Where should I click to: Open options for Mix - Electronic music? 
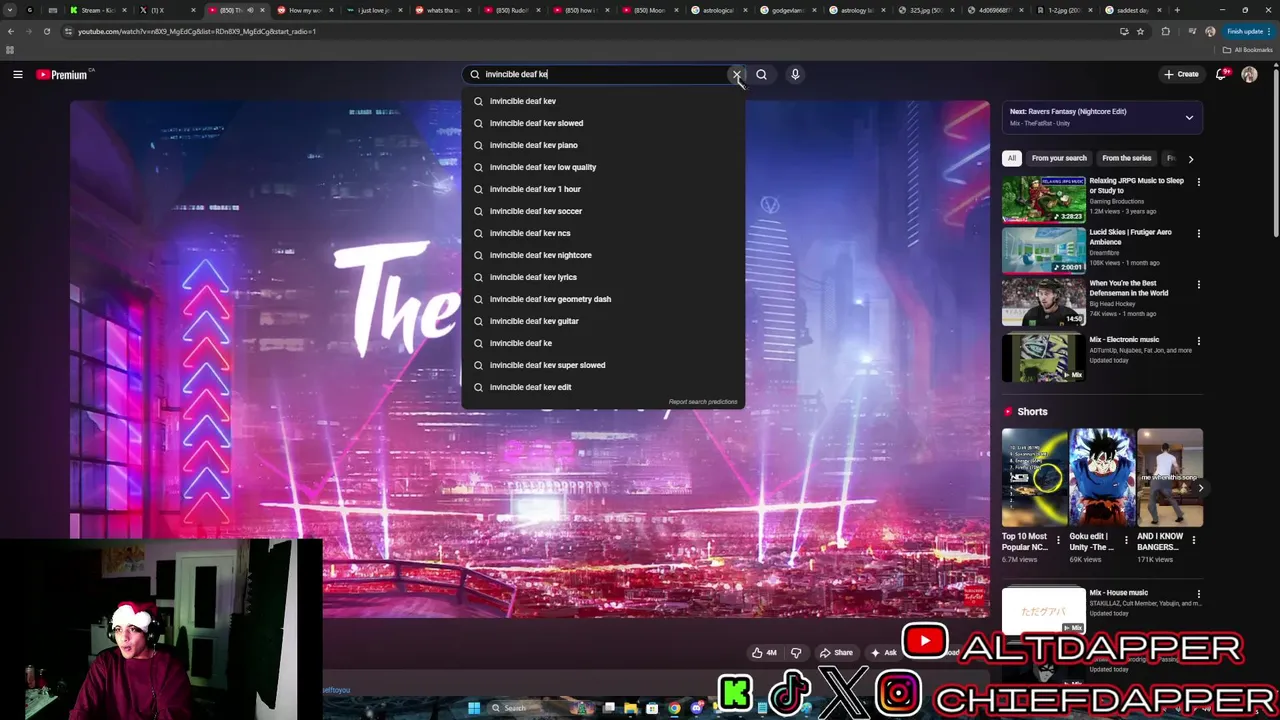[x=1198, y=341]
